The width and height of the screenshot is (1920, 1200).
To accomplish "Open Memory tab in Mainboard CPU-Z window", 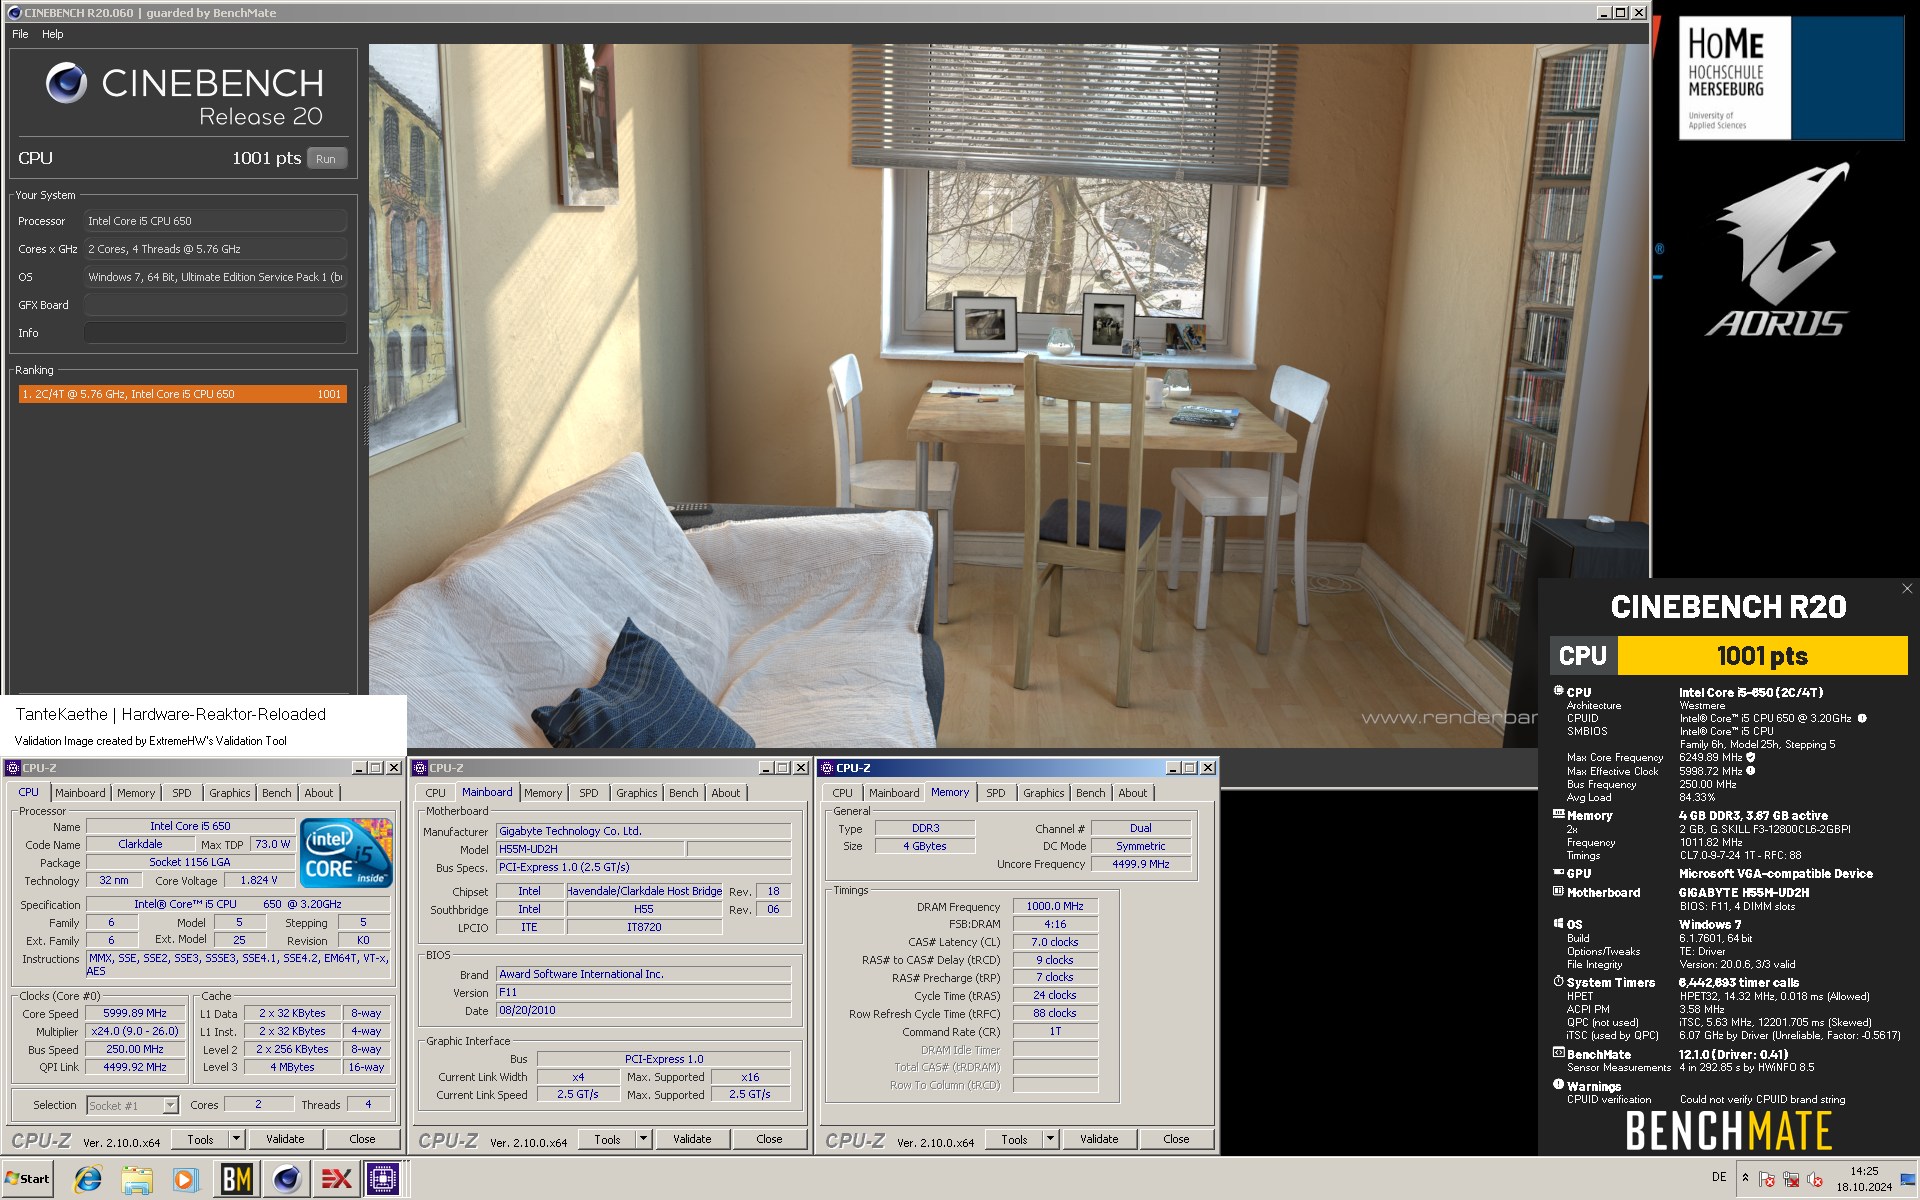I will click(543, 793).
